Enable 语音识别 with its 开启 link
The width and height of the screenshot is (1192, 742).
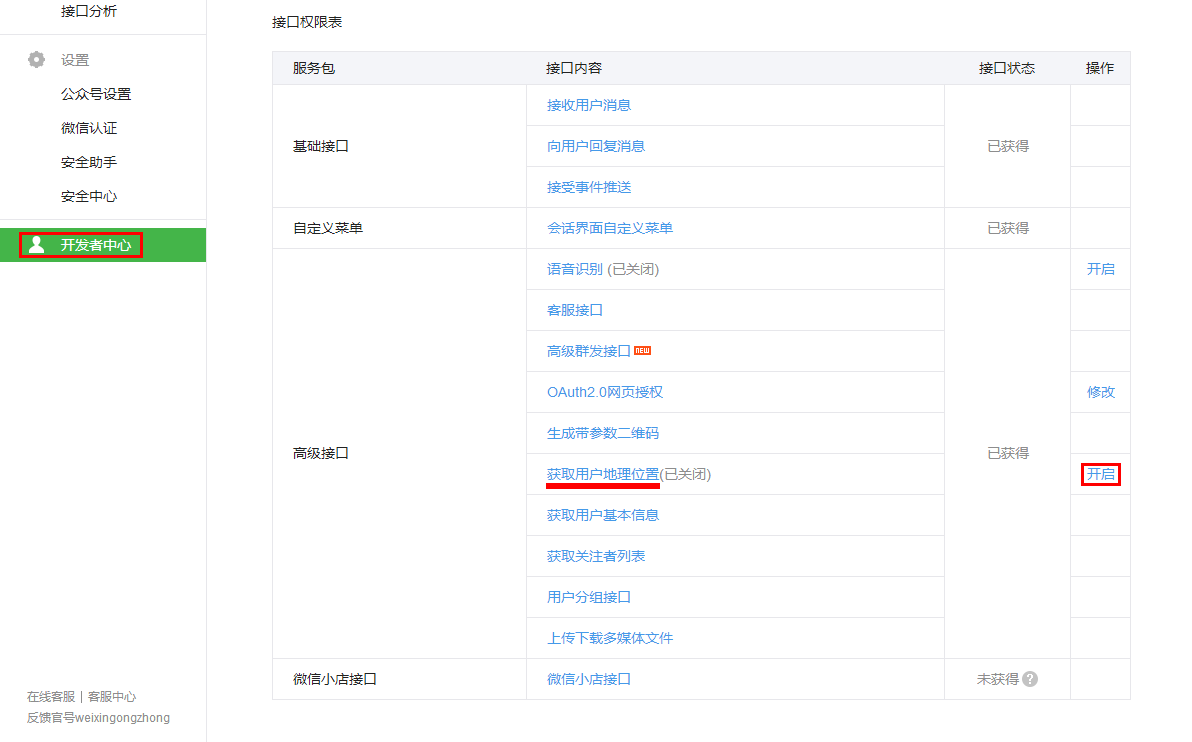(x=1100, y=268)
